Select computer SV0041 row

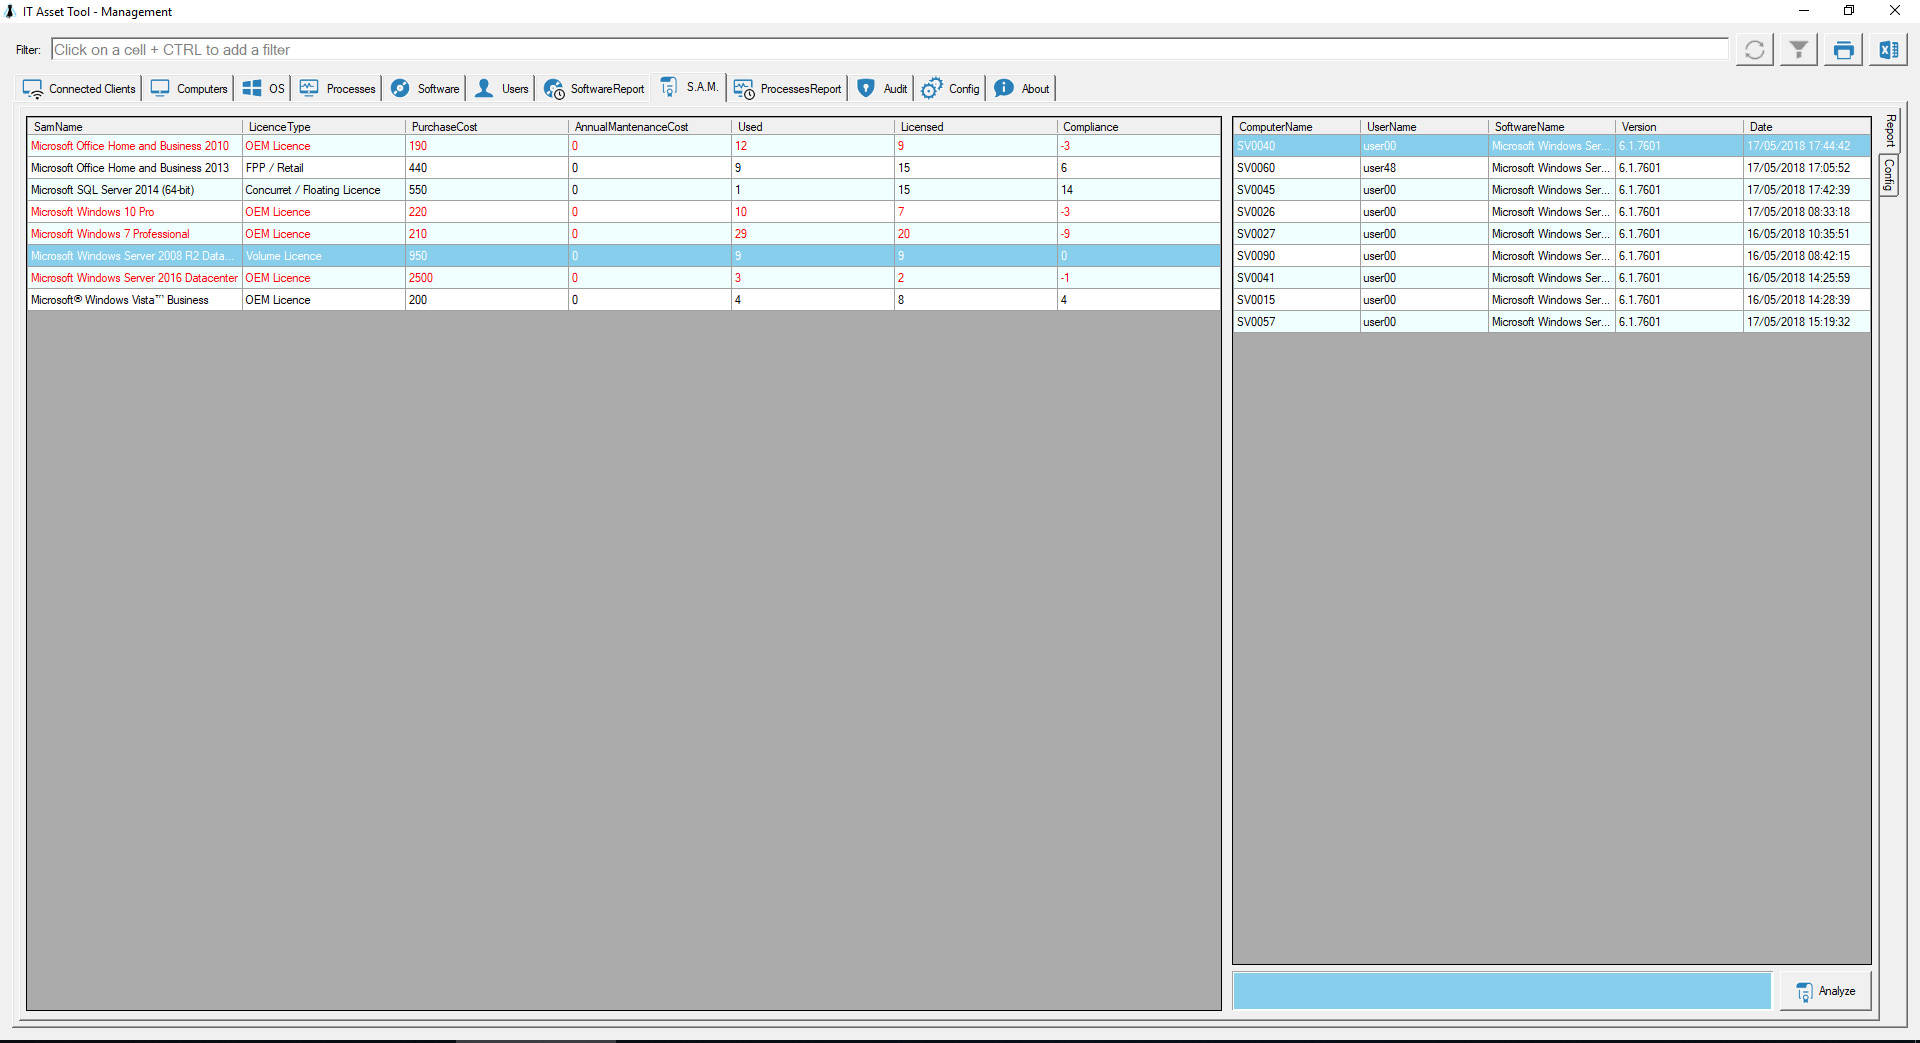point(1552,278)
